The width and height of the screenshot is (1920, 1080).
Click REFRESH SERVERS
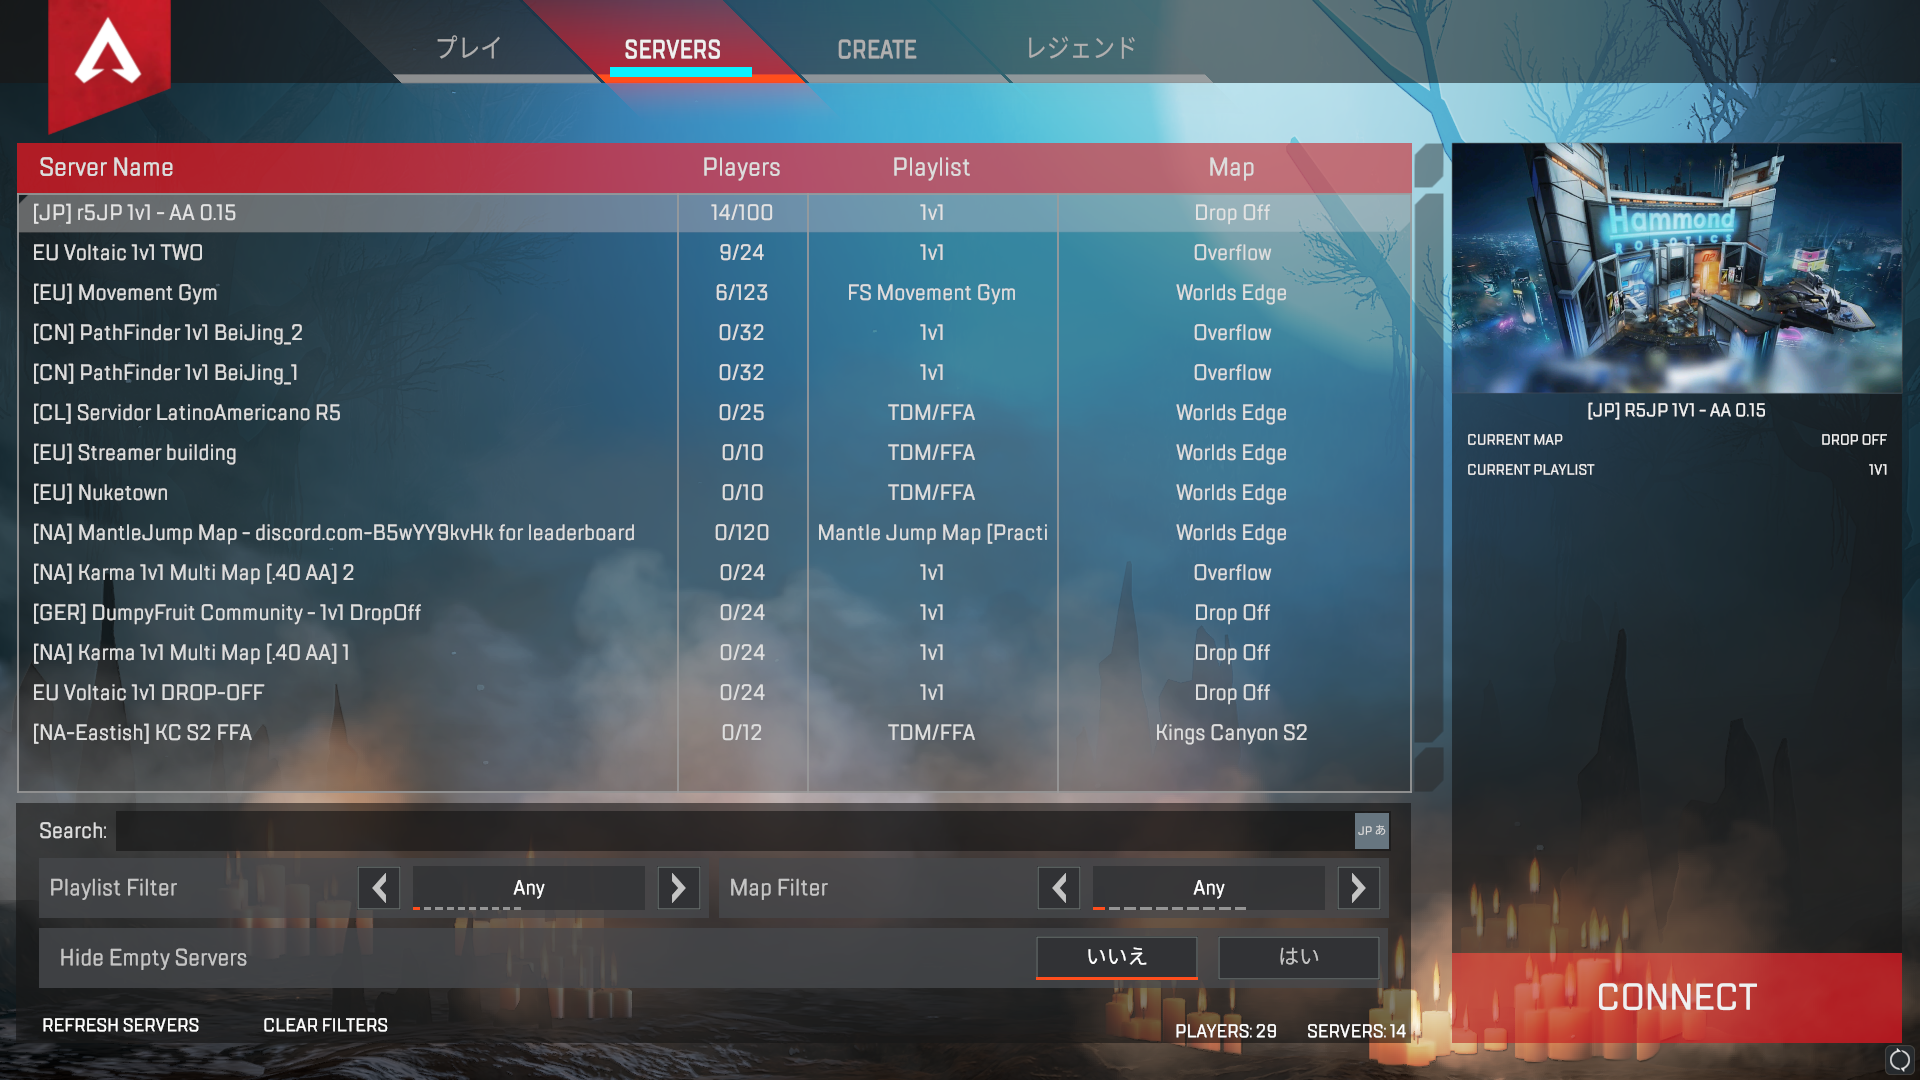121,1025
